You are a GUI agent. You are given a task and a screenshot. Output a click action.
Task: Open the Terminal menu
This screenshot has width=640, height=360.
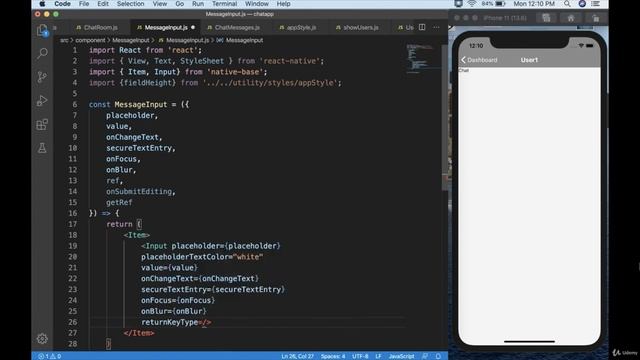[x=224, y=4]
